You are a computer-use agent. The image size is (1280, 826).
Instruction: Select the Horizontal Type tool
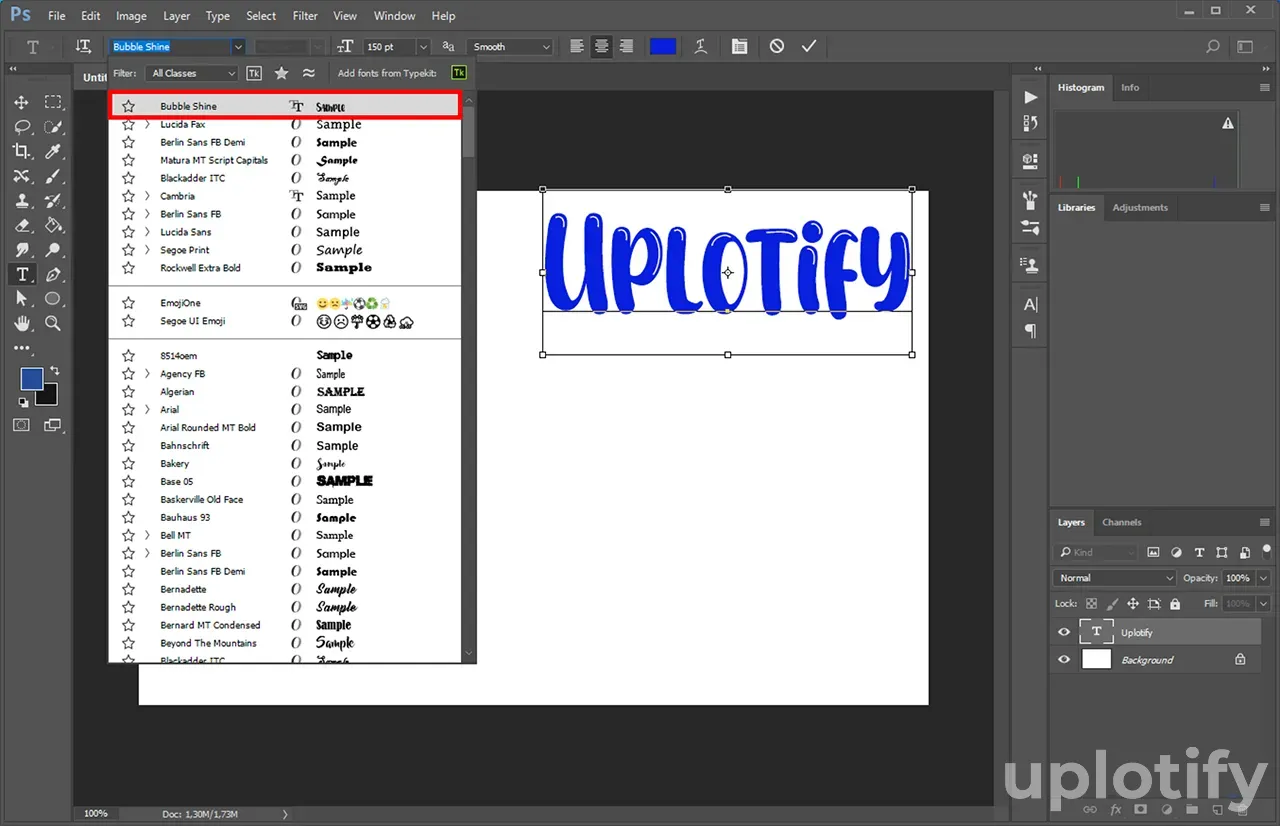click(x=21, y=274)
